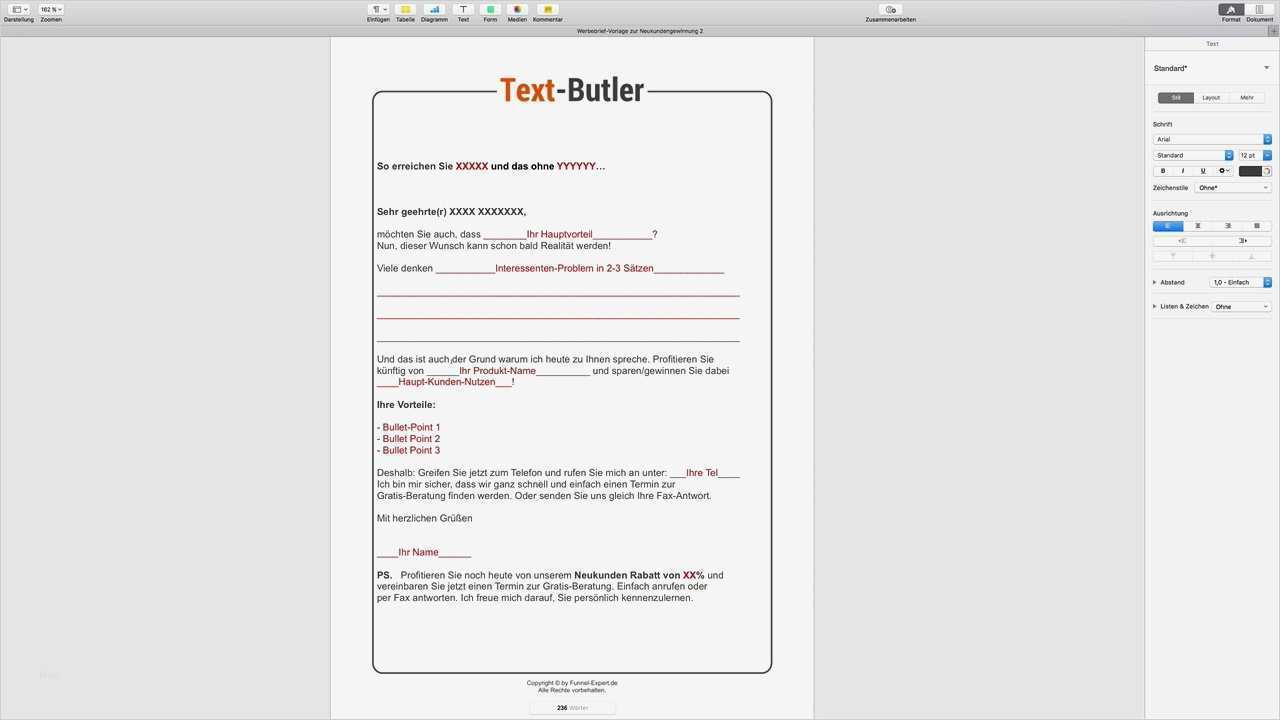Toggle bold formatting
The width and height of the screenshot is (1280, 720).
tap(1163, 171)
